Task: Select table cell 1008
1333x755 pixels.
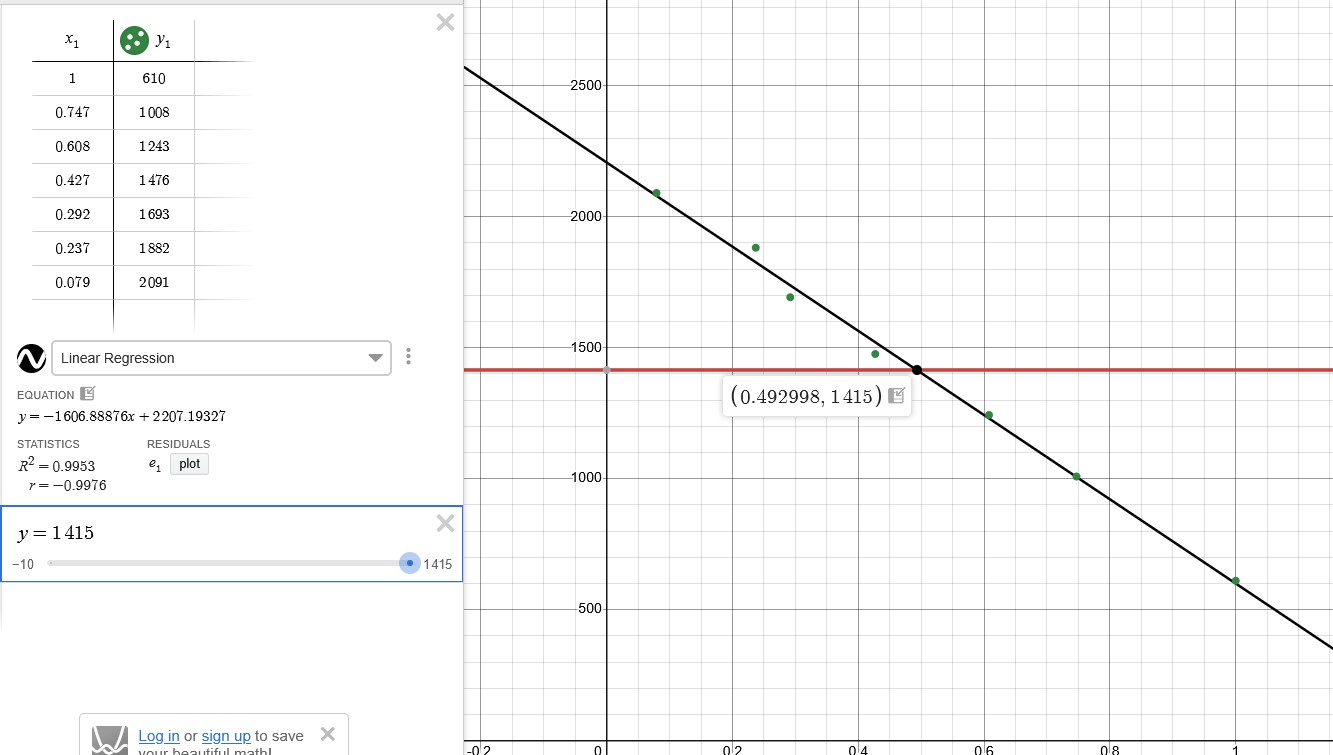Action: coord(154,113)
